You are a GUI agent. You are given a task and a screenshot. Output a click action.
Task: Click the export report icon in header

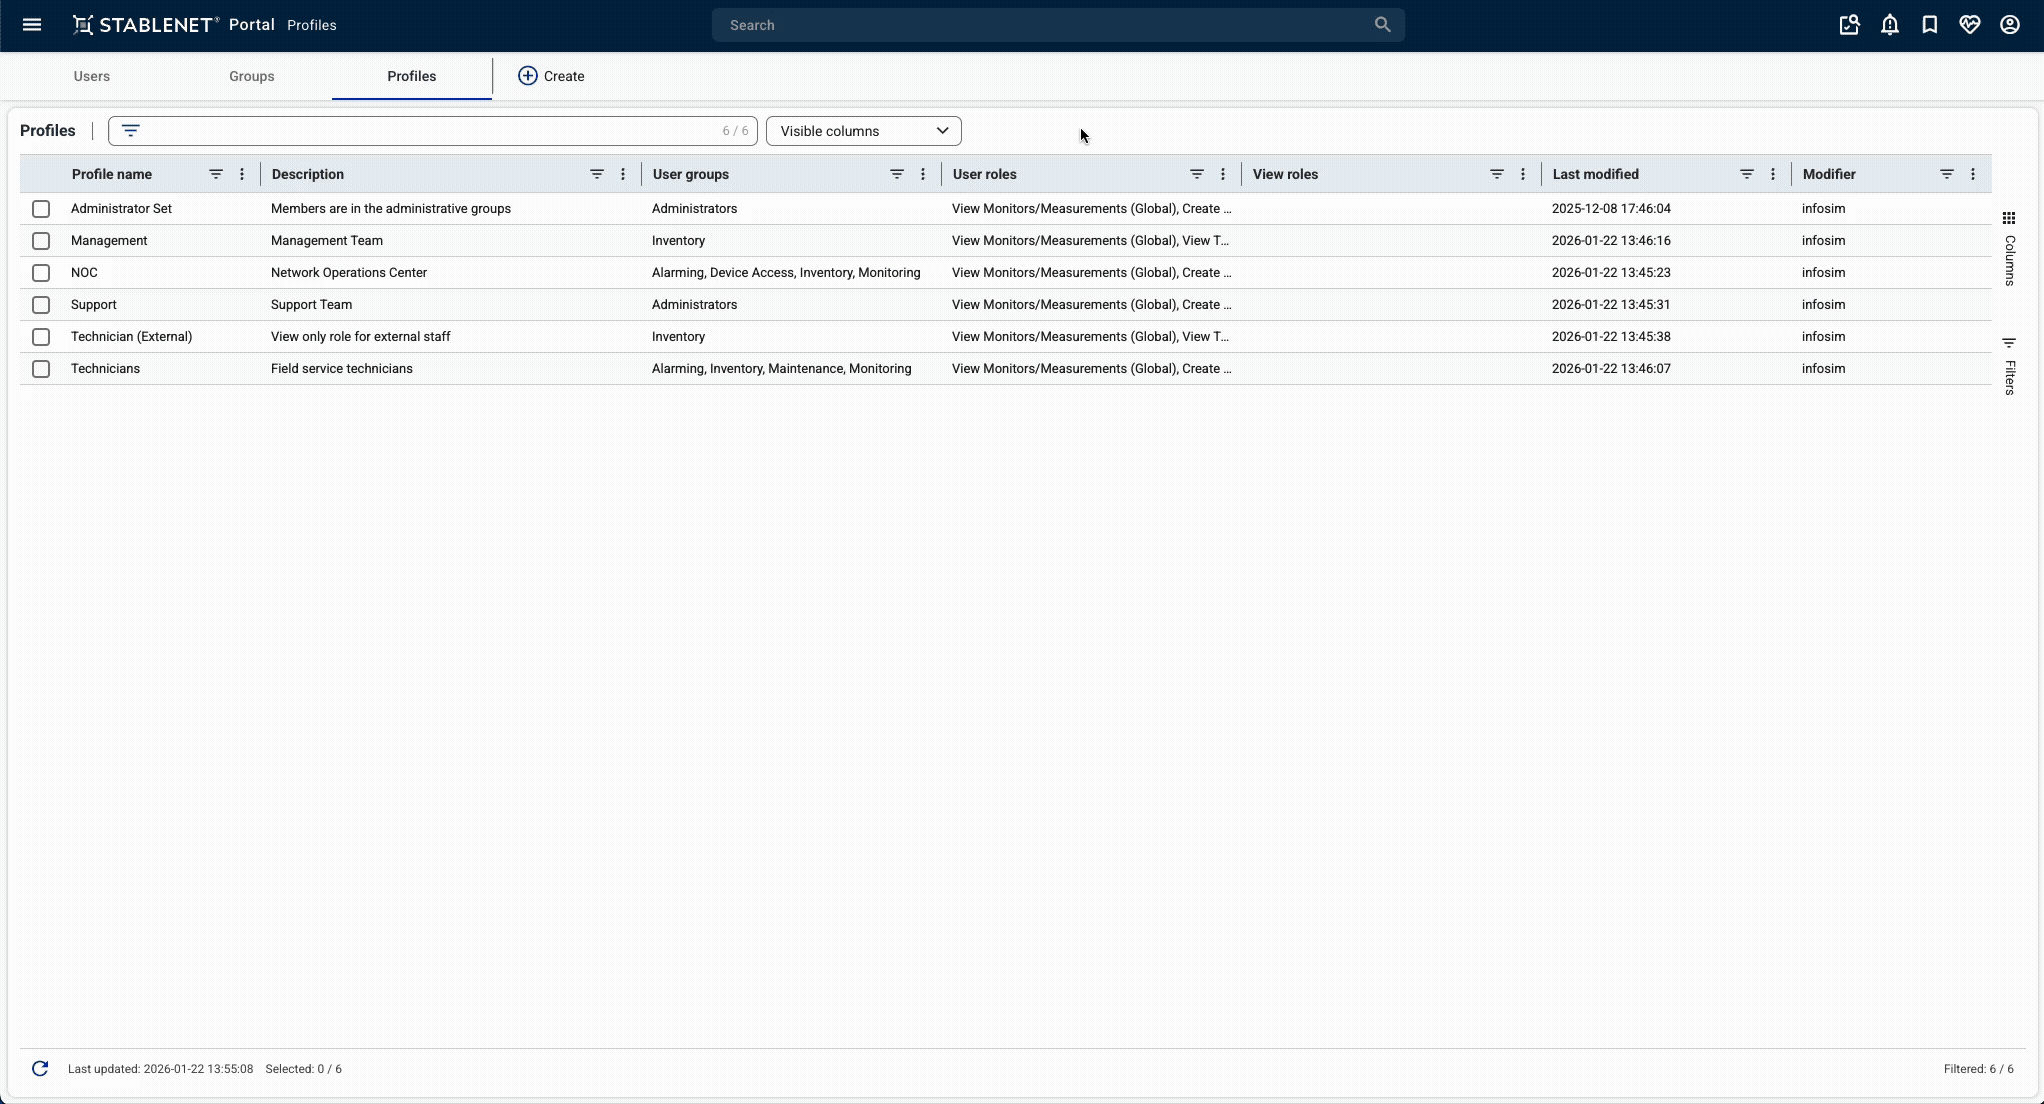click(1849, 25)
